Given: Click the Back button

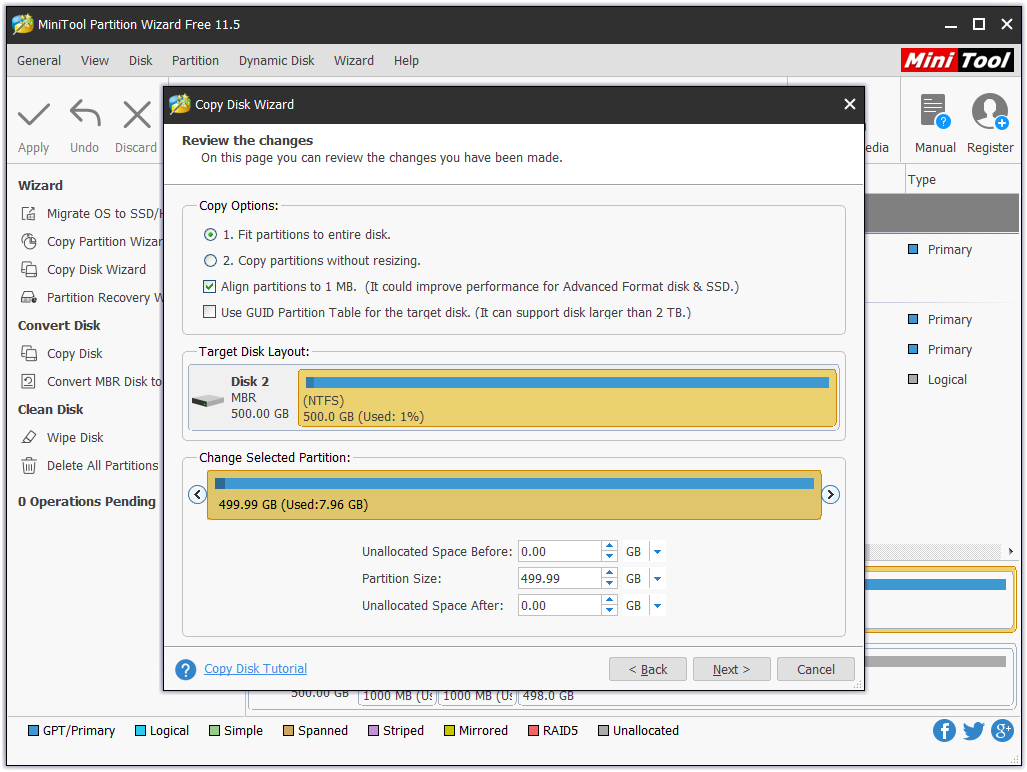Looking at the screenshot, I should pyautogui.click(x=648, y=669).
